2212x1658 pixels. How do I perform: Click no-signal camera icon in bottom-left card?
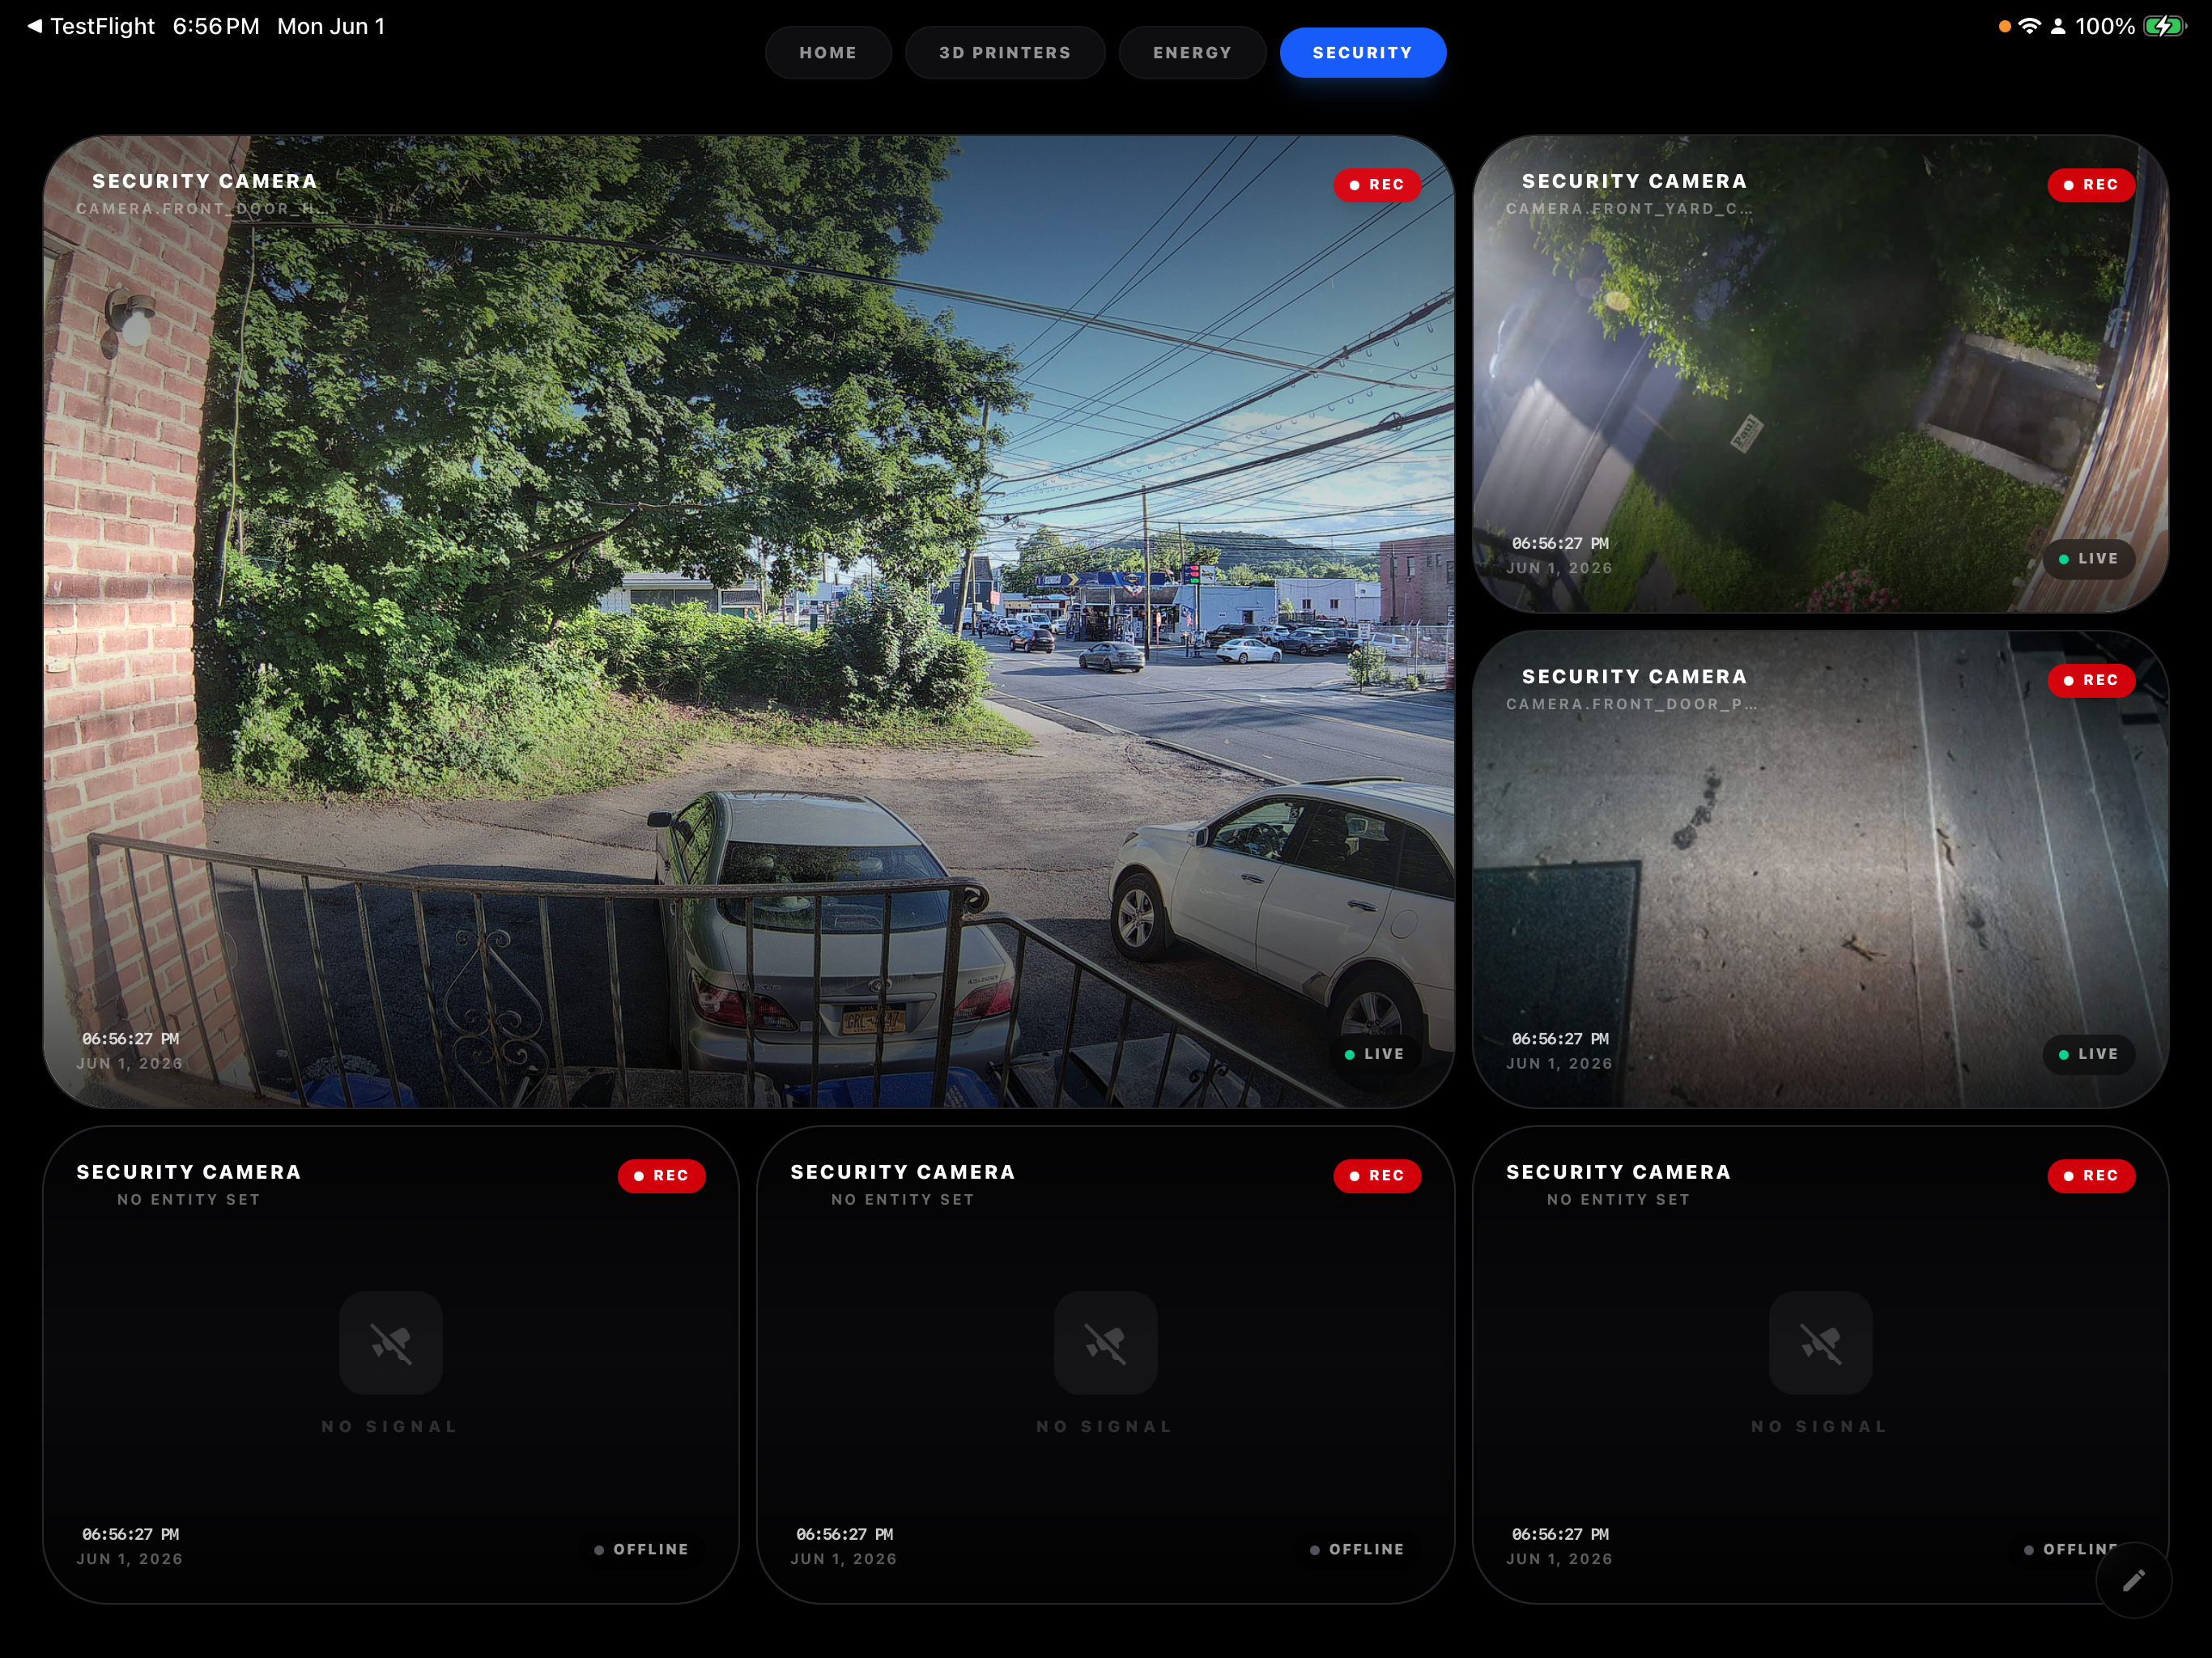coord(391,1343)
